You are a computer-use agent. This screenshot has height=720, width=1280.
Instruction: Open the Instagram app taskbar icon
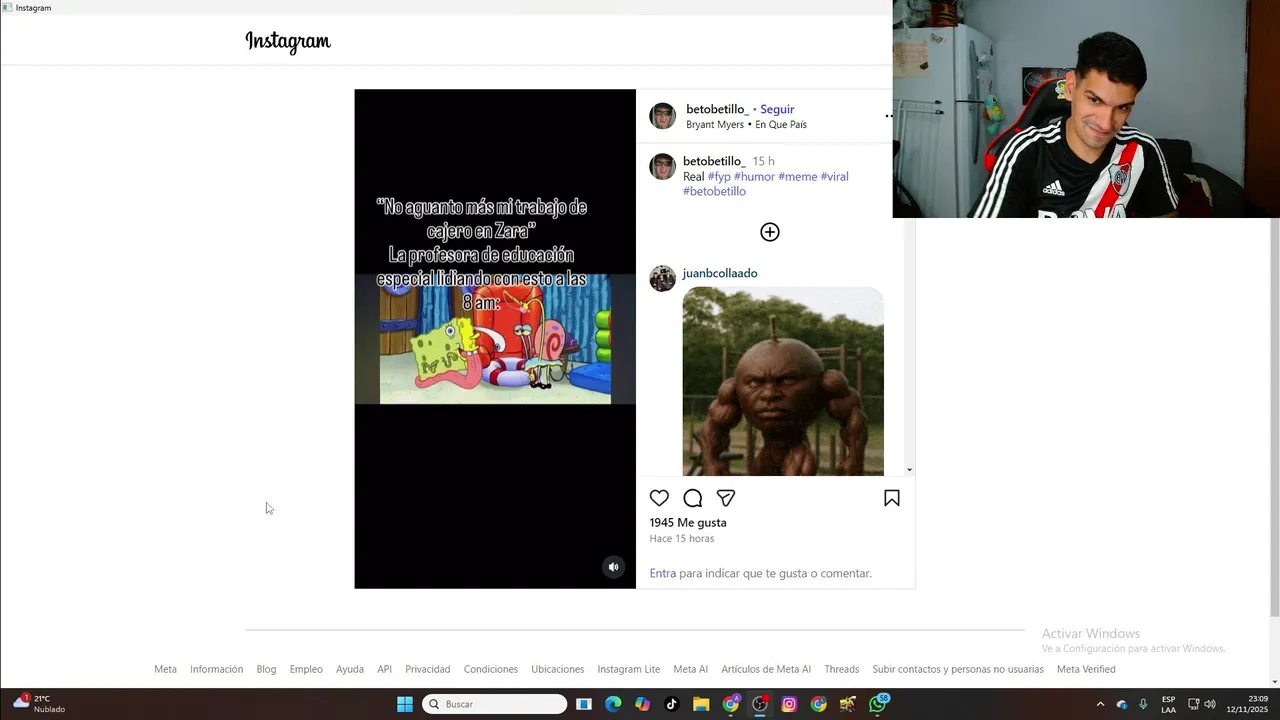point(789,704)
